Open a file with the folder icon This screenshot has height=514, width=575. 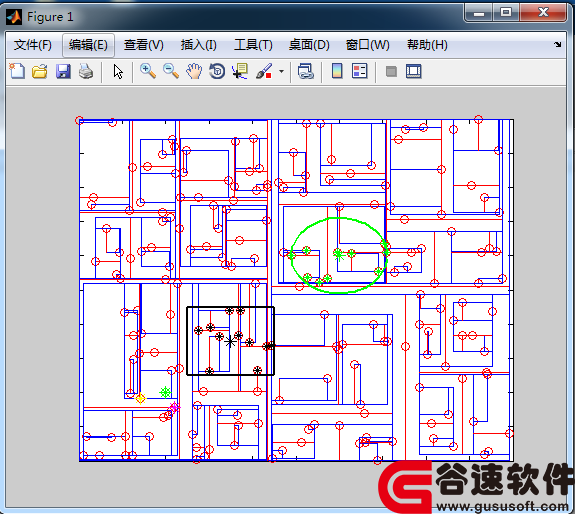click(40, 71)
